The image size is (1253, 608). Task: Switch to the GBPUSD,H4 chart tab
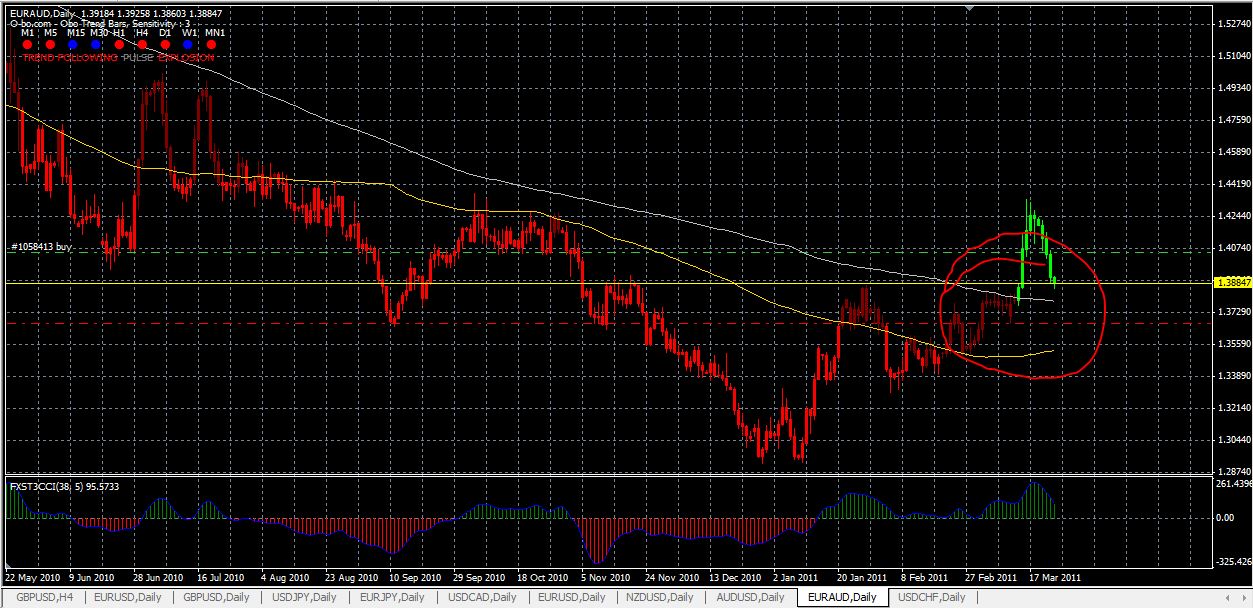point(43,597)
